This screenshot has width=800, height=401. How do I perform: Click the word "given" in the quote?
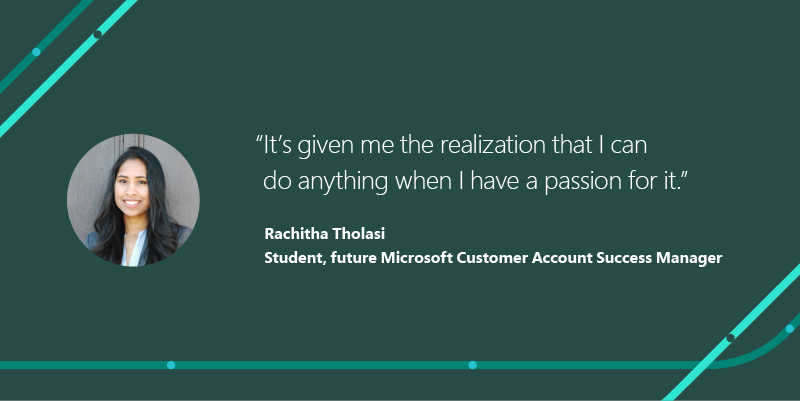pos(320,145)
